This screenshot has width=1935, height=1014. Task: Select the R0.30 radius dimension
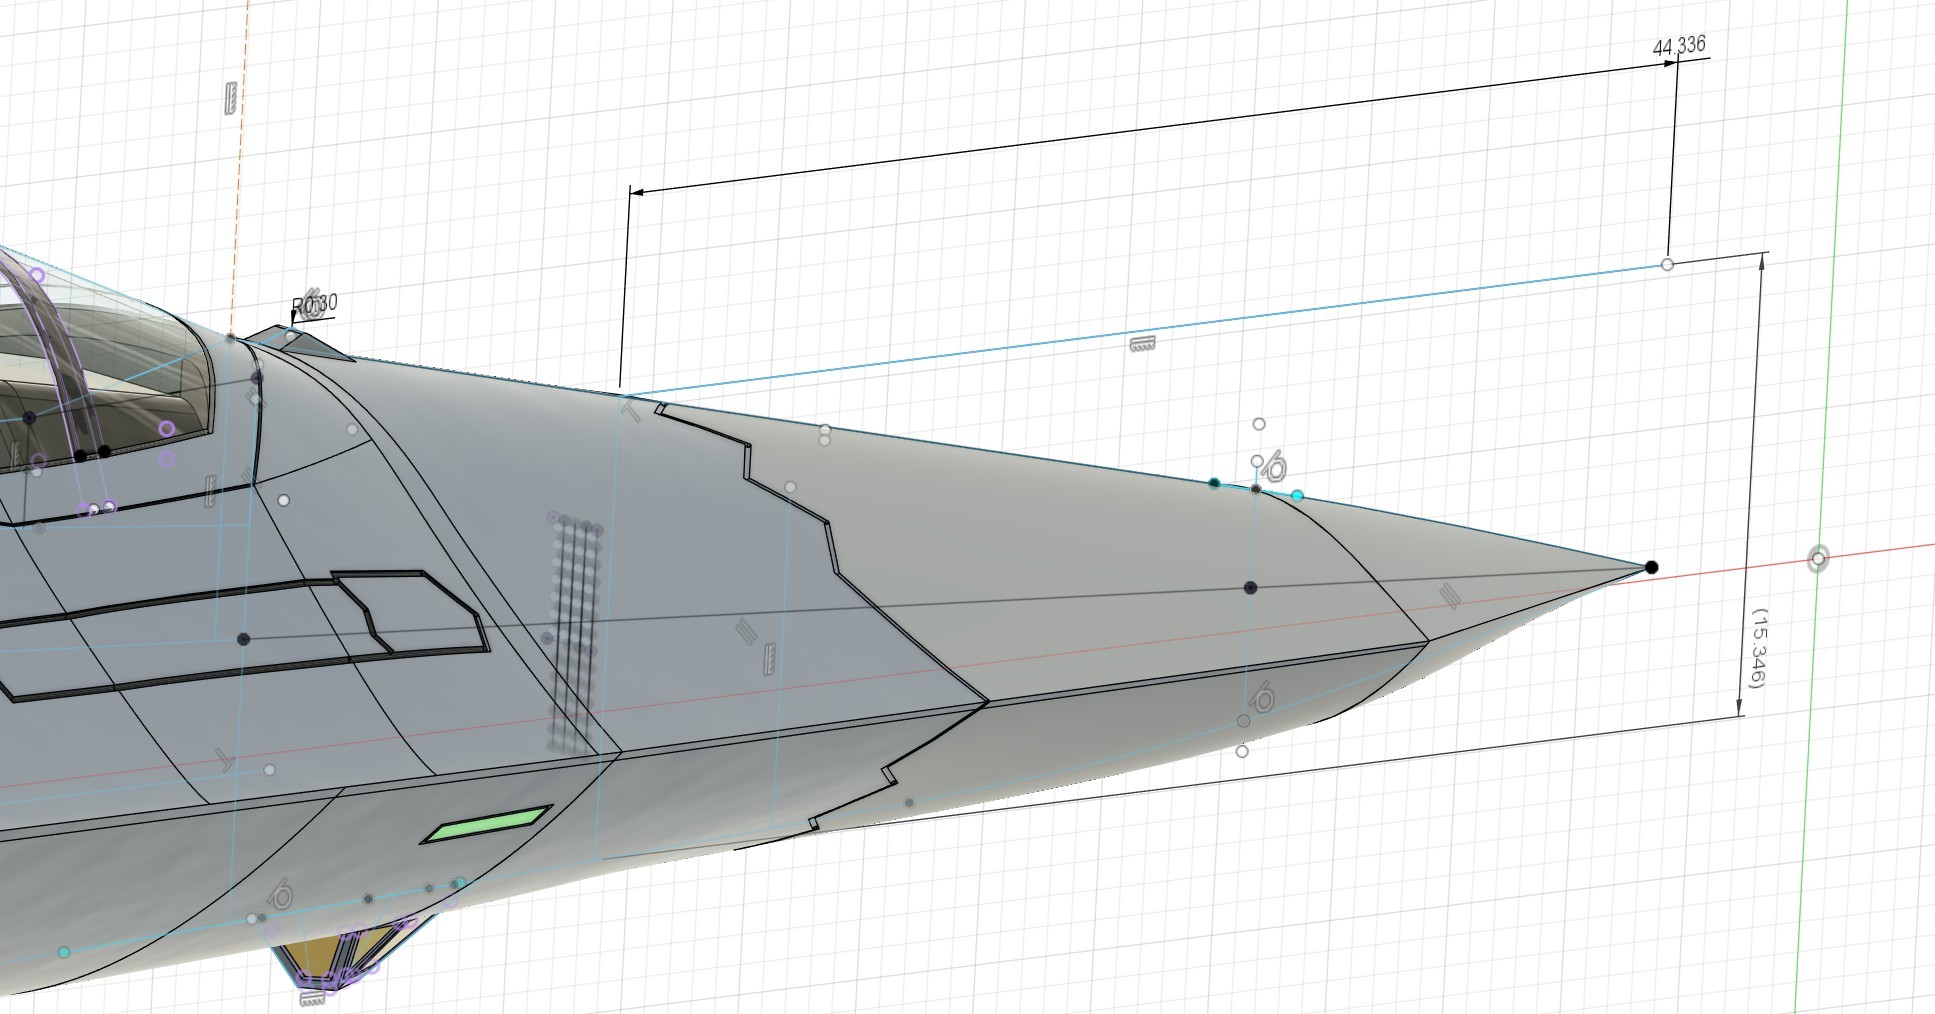[314, 303]
